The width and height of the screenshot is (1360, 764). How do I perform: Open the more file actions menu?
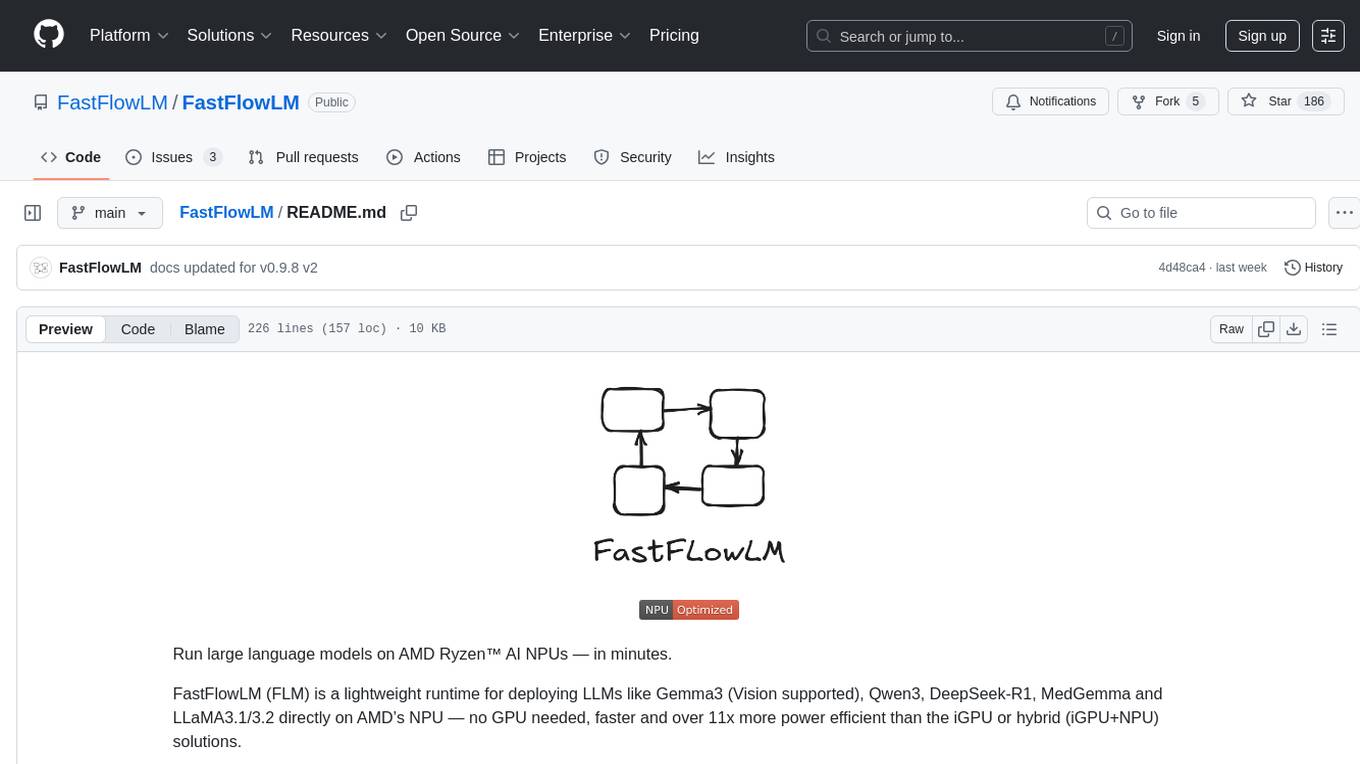[1344, 213]
